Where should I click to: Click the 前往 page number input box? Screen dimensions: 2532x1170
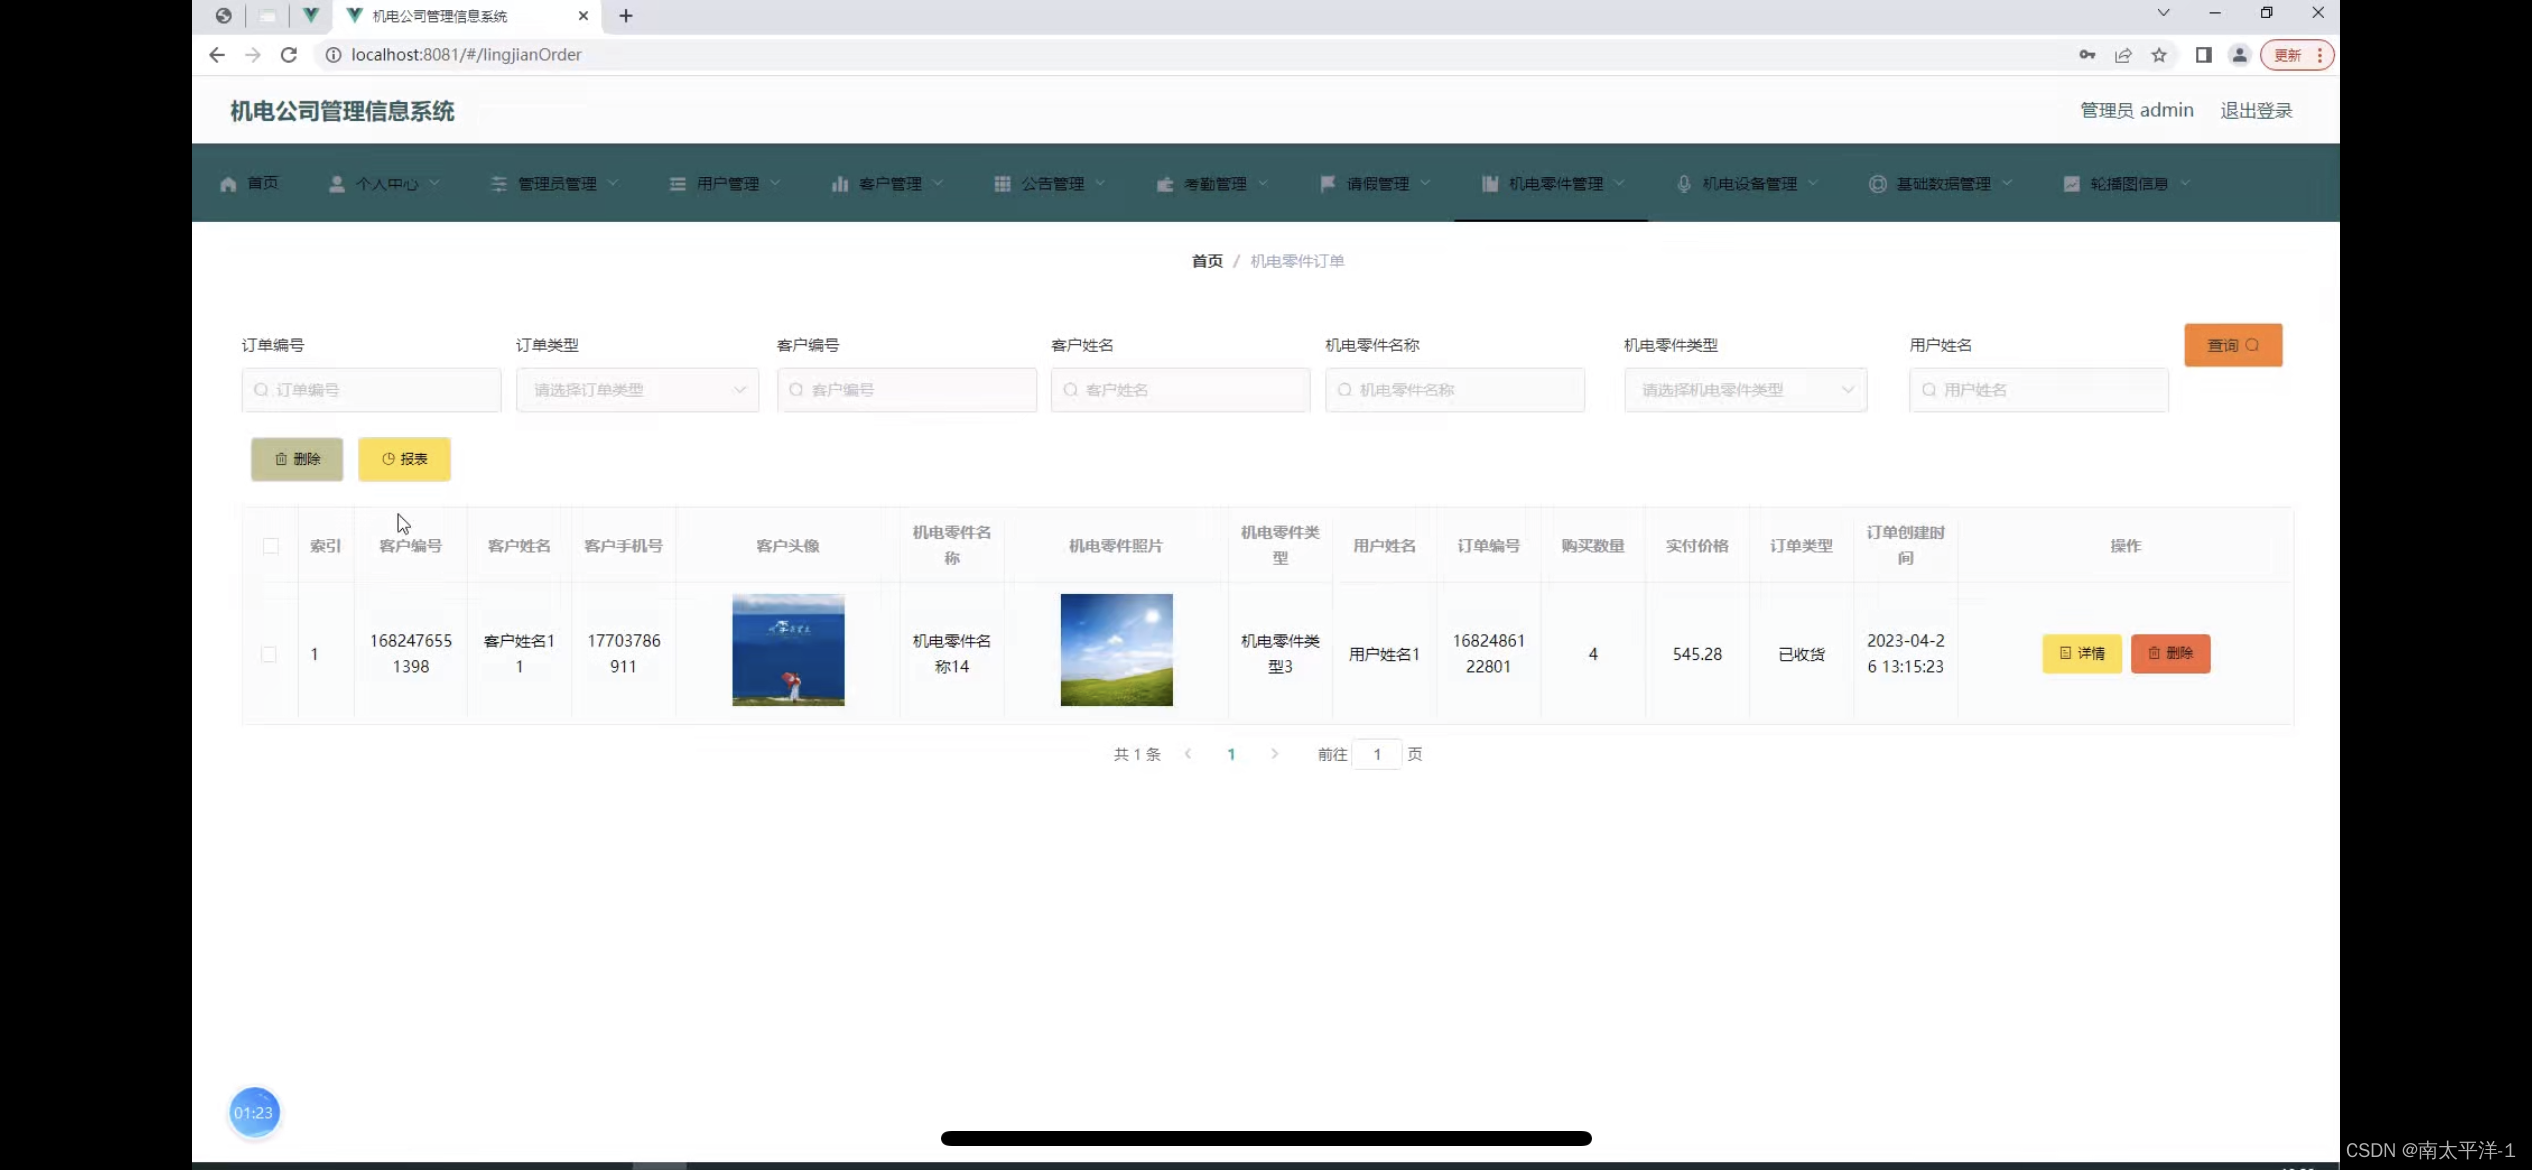(x=1377, y=755)
